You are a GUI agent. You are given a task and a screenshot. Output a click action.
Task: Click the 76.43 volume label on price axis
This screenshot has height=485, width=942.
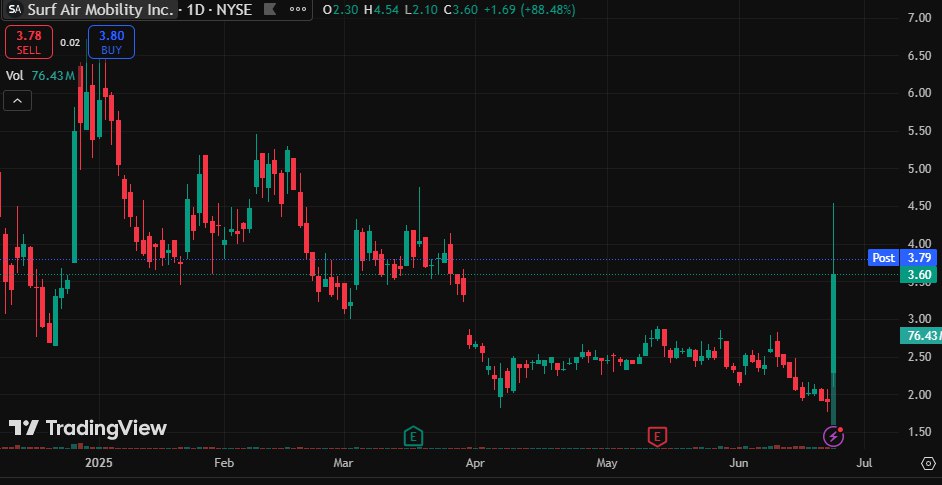point(920,336)
